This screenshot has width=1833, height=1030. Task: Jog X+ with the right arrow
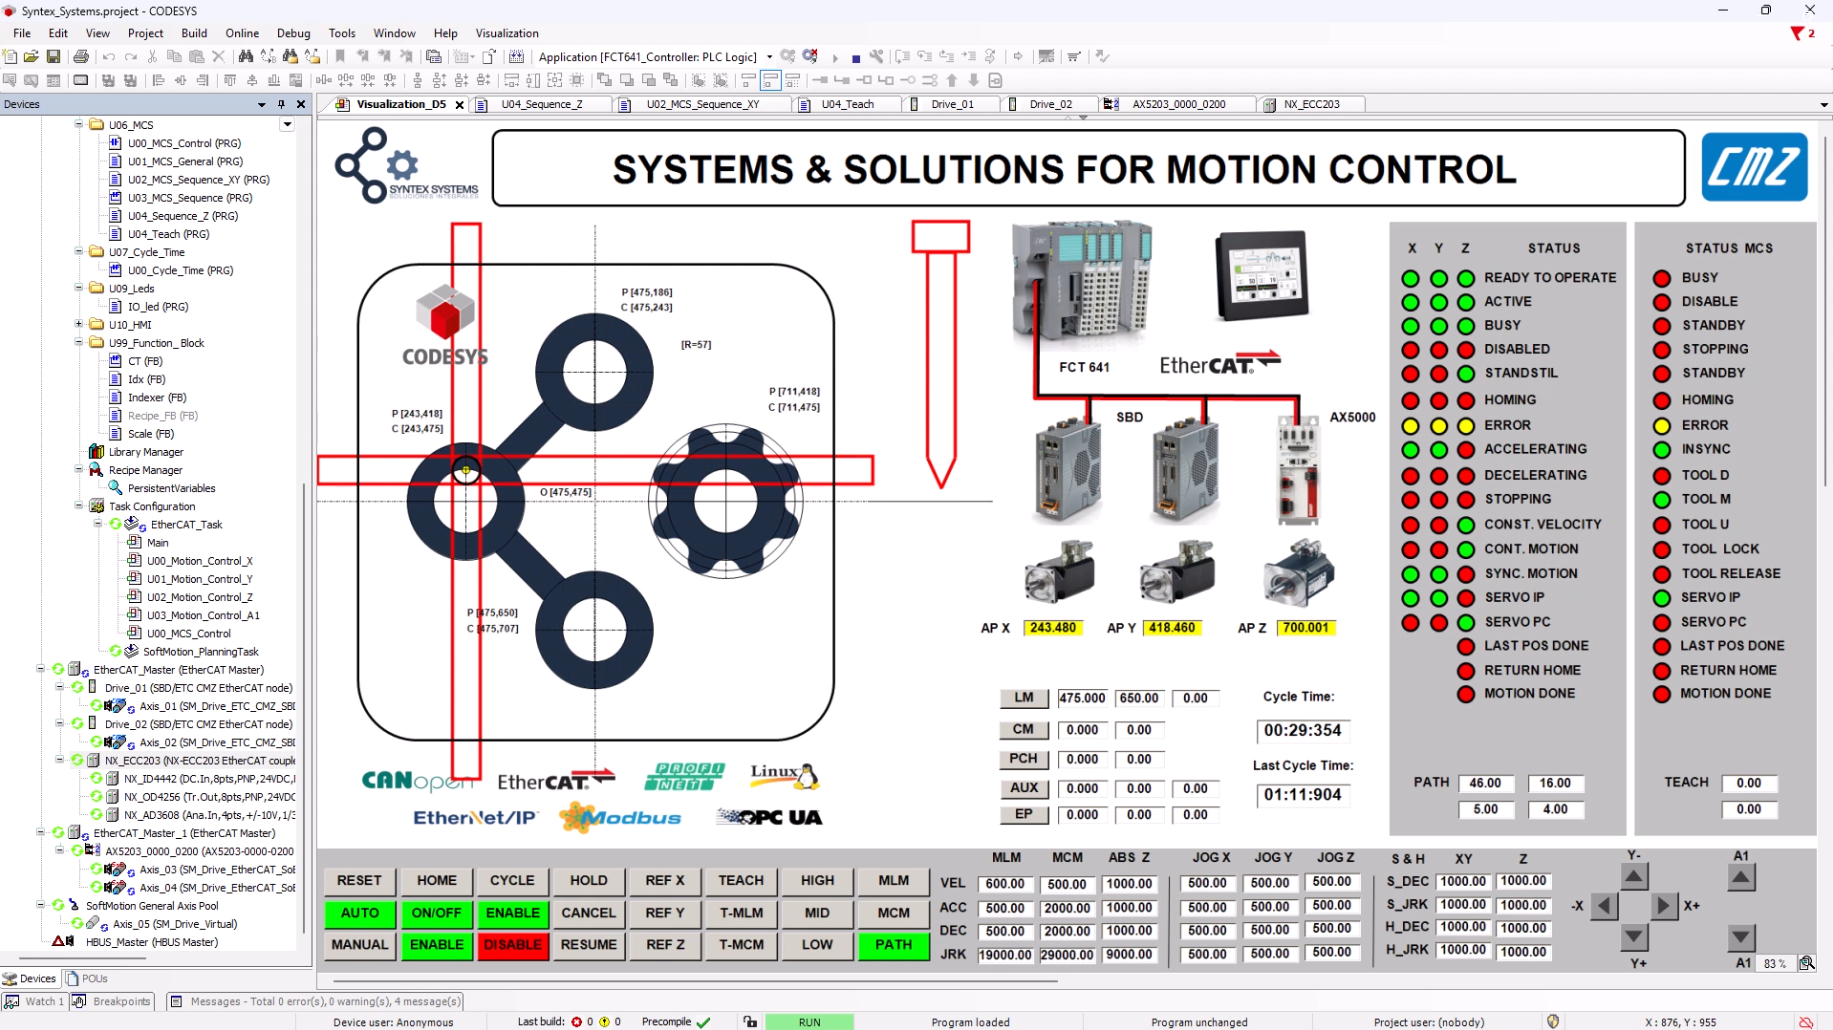(1663, 906)
